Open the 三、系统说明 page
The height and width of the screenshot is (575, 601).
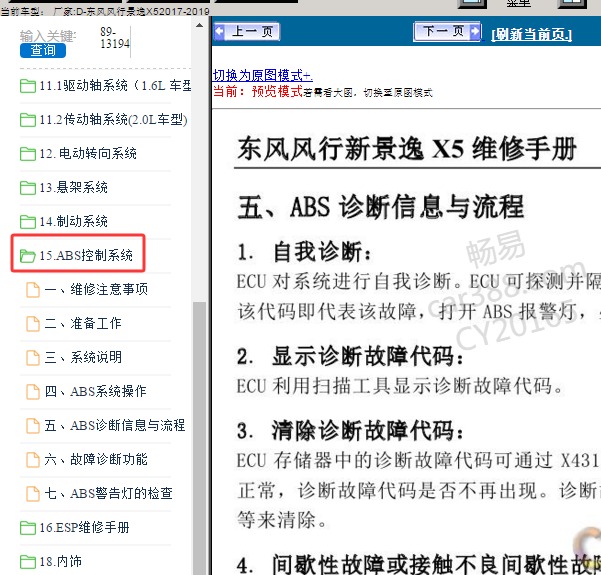pyautogui.click(x=83, y=357)
